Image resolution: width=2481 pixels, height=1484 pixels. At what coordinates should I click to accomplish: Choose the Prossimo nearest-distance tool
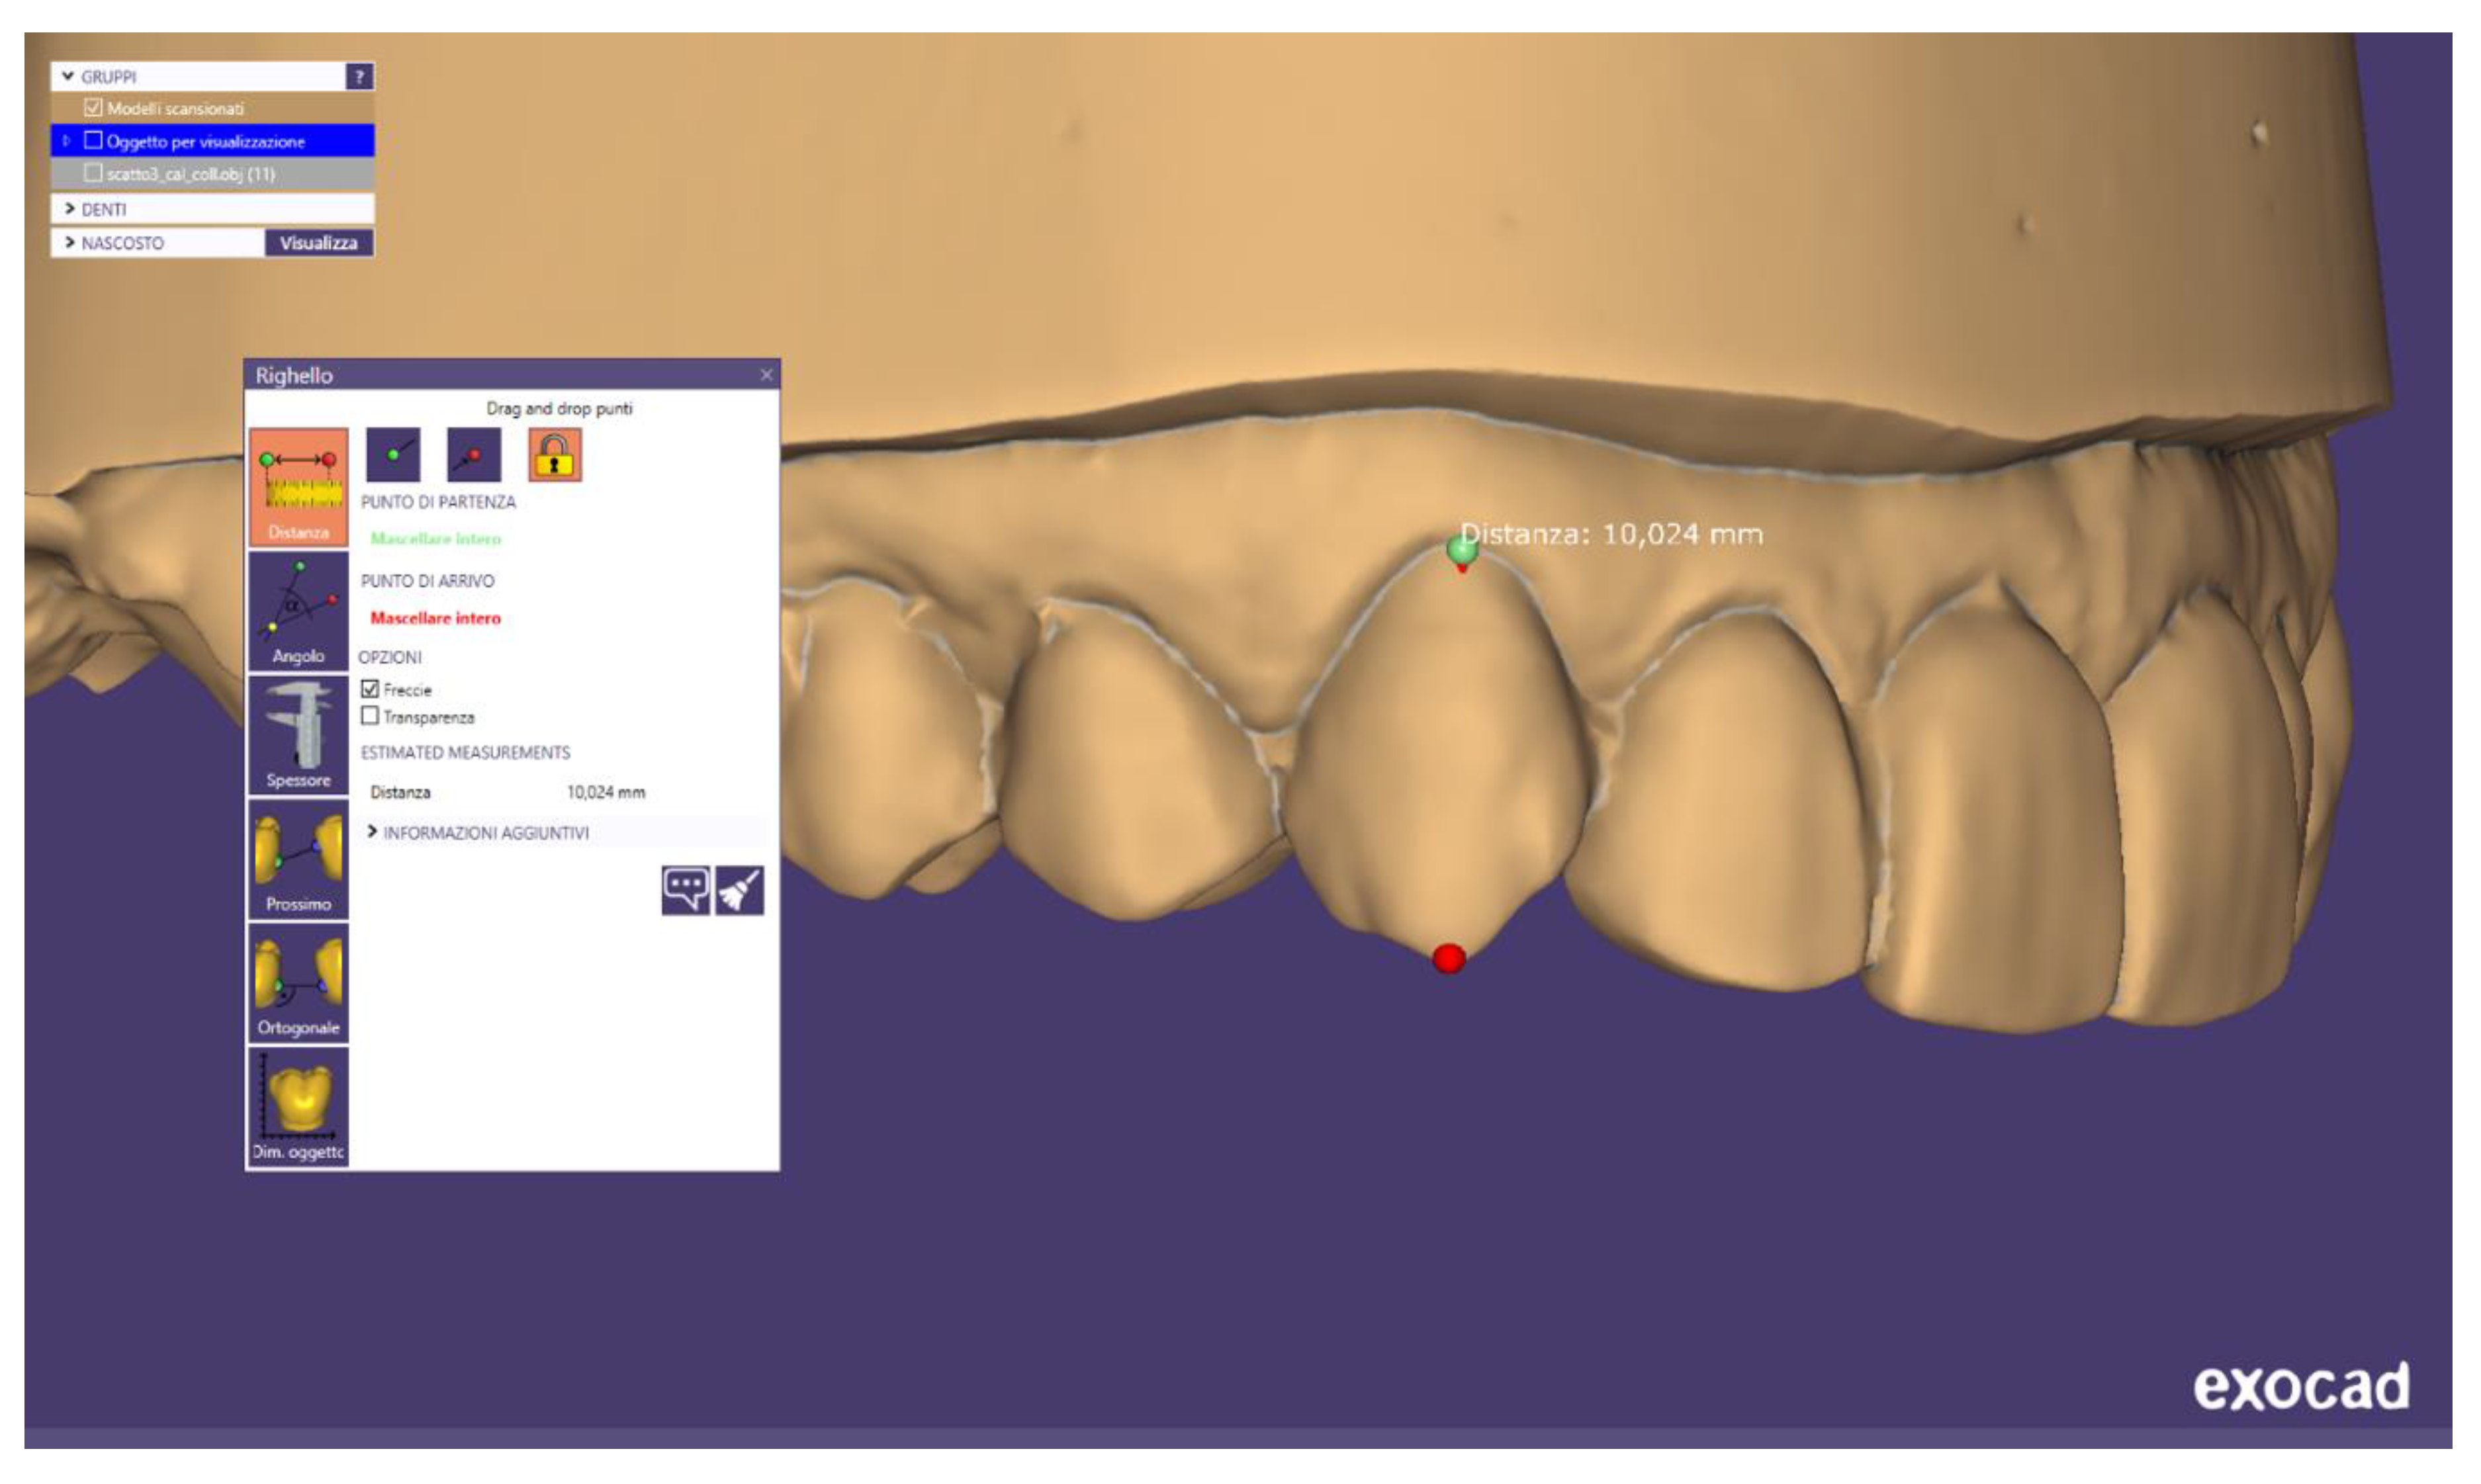[298, 859]
